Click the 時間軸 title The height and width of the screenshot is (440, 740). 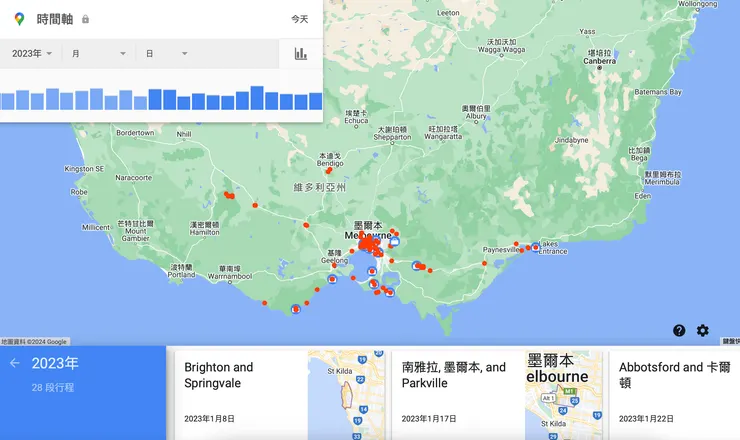55,19
